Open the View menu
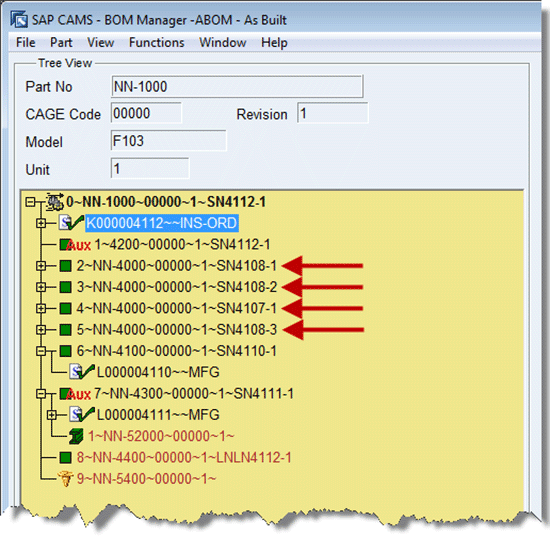The image size is (550, 537). point(100,42)
